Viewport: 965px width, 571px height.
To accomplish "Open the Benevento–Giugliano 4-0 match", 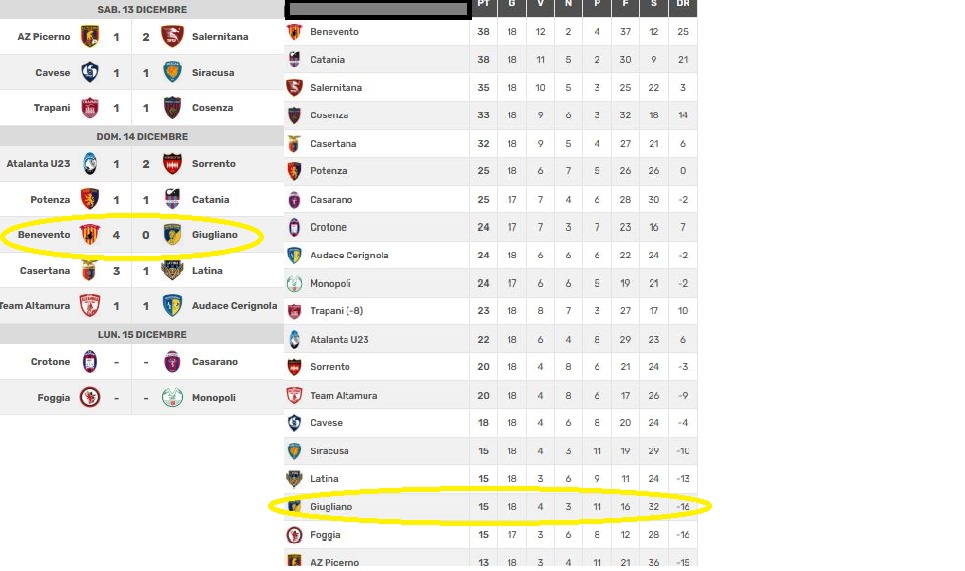I will pyautogui.click(x=131, y=235).
